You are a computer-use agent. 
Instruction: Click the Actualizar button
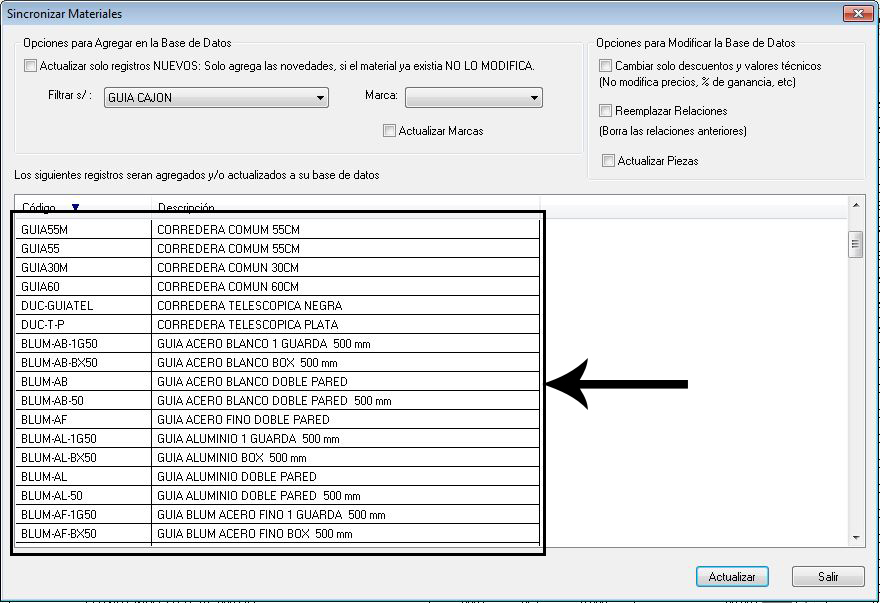[732, 577]
